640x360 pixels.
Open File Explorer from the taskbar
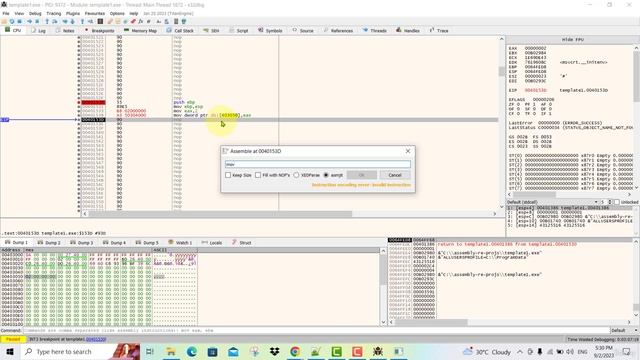[171, 351]
